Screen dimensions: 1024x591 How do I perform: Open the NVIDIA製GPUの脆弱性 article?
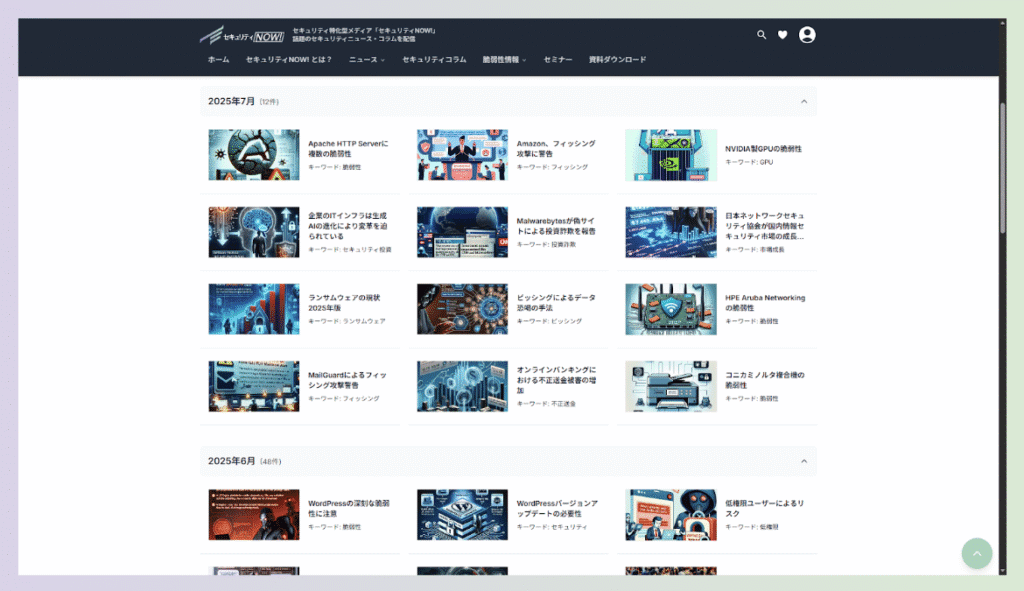[x=762, y=150]
